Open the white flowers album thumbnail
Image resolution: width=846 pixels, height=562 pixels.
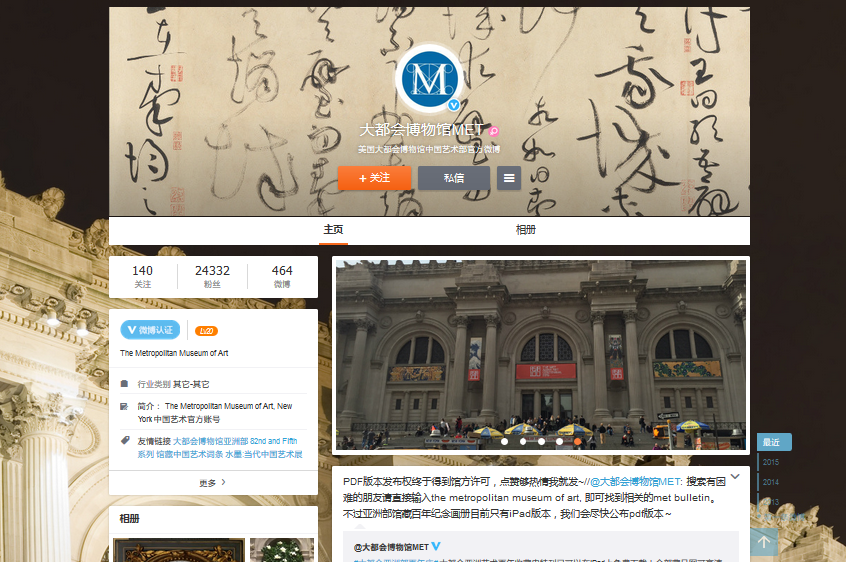point(282,550)
